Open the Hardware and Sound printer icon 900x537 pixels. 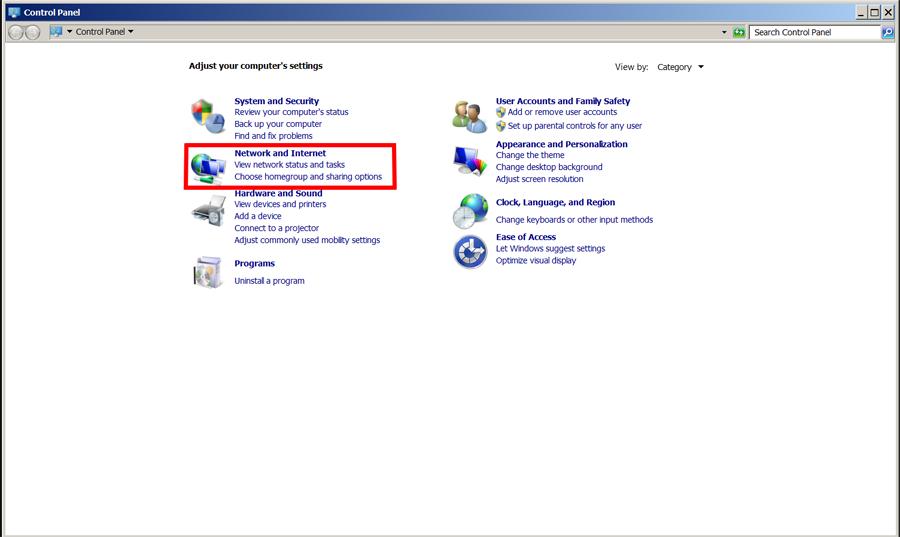point(208,211)
